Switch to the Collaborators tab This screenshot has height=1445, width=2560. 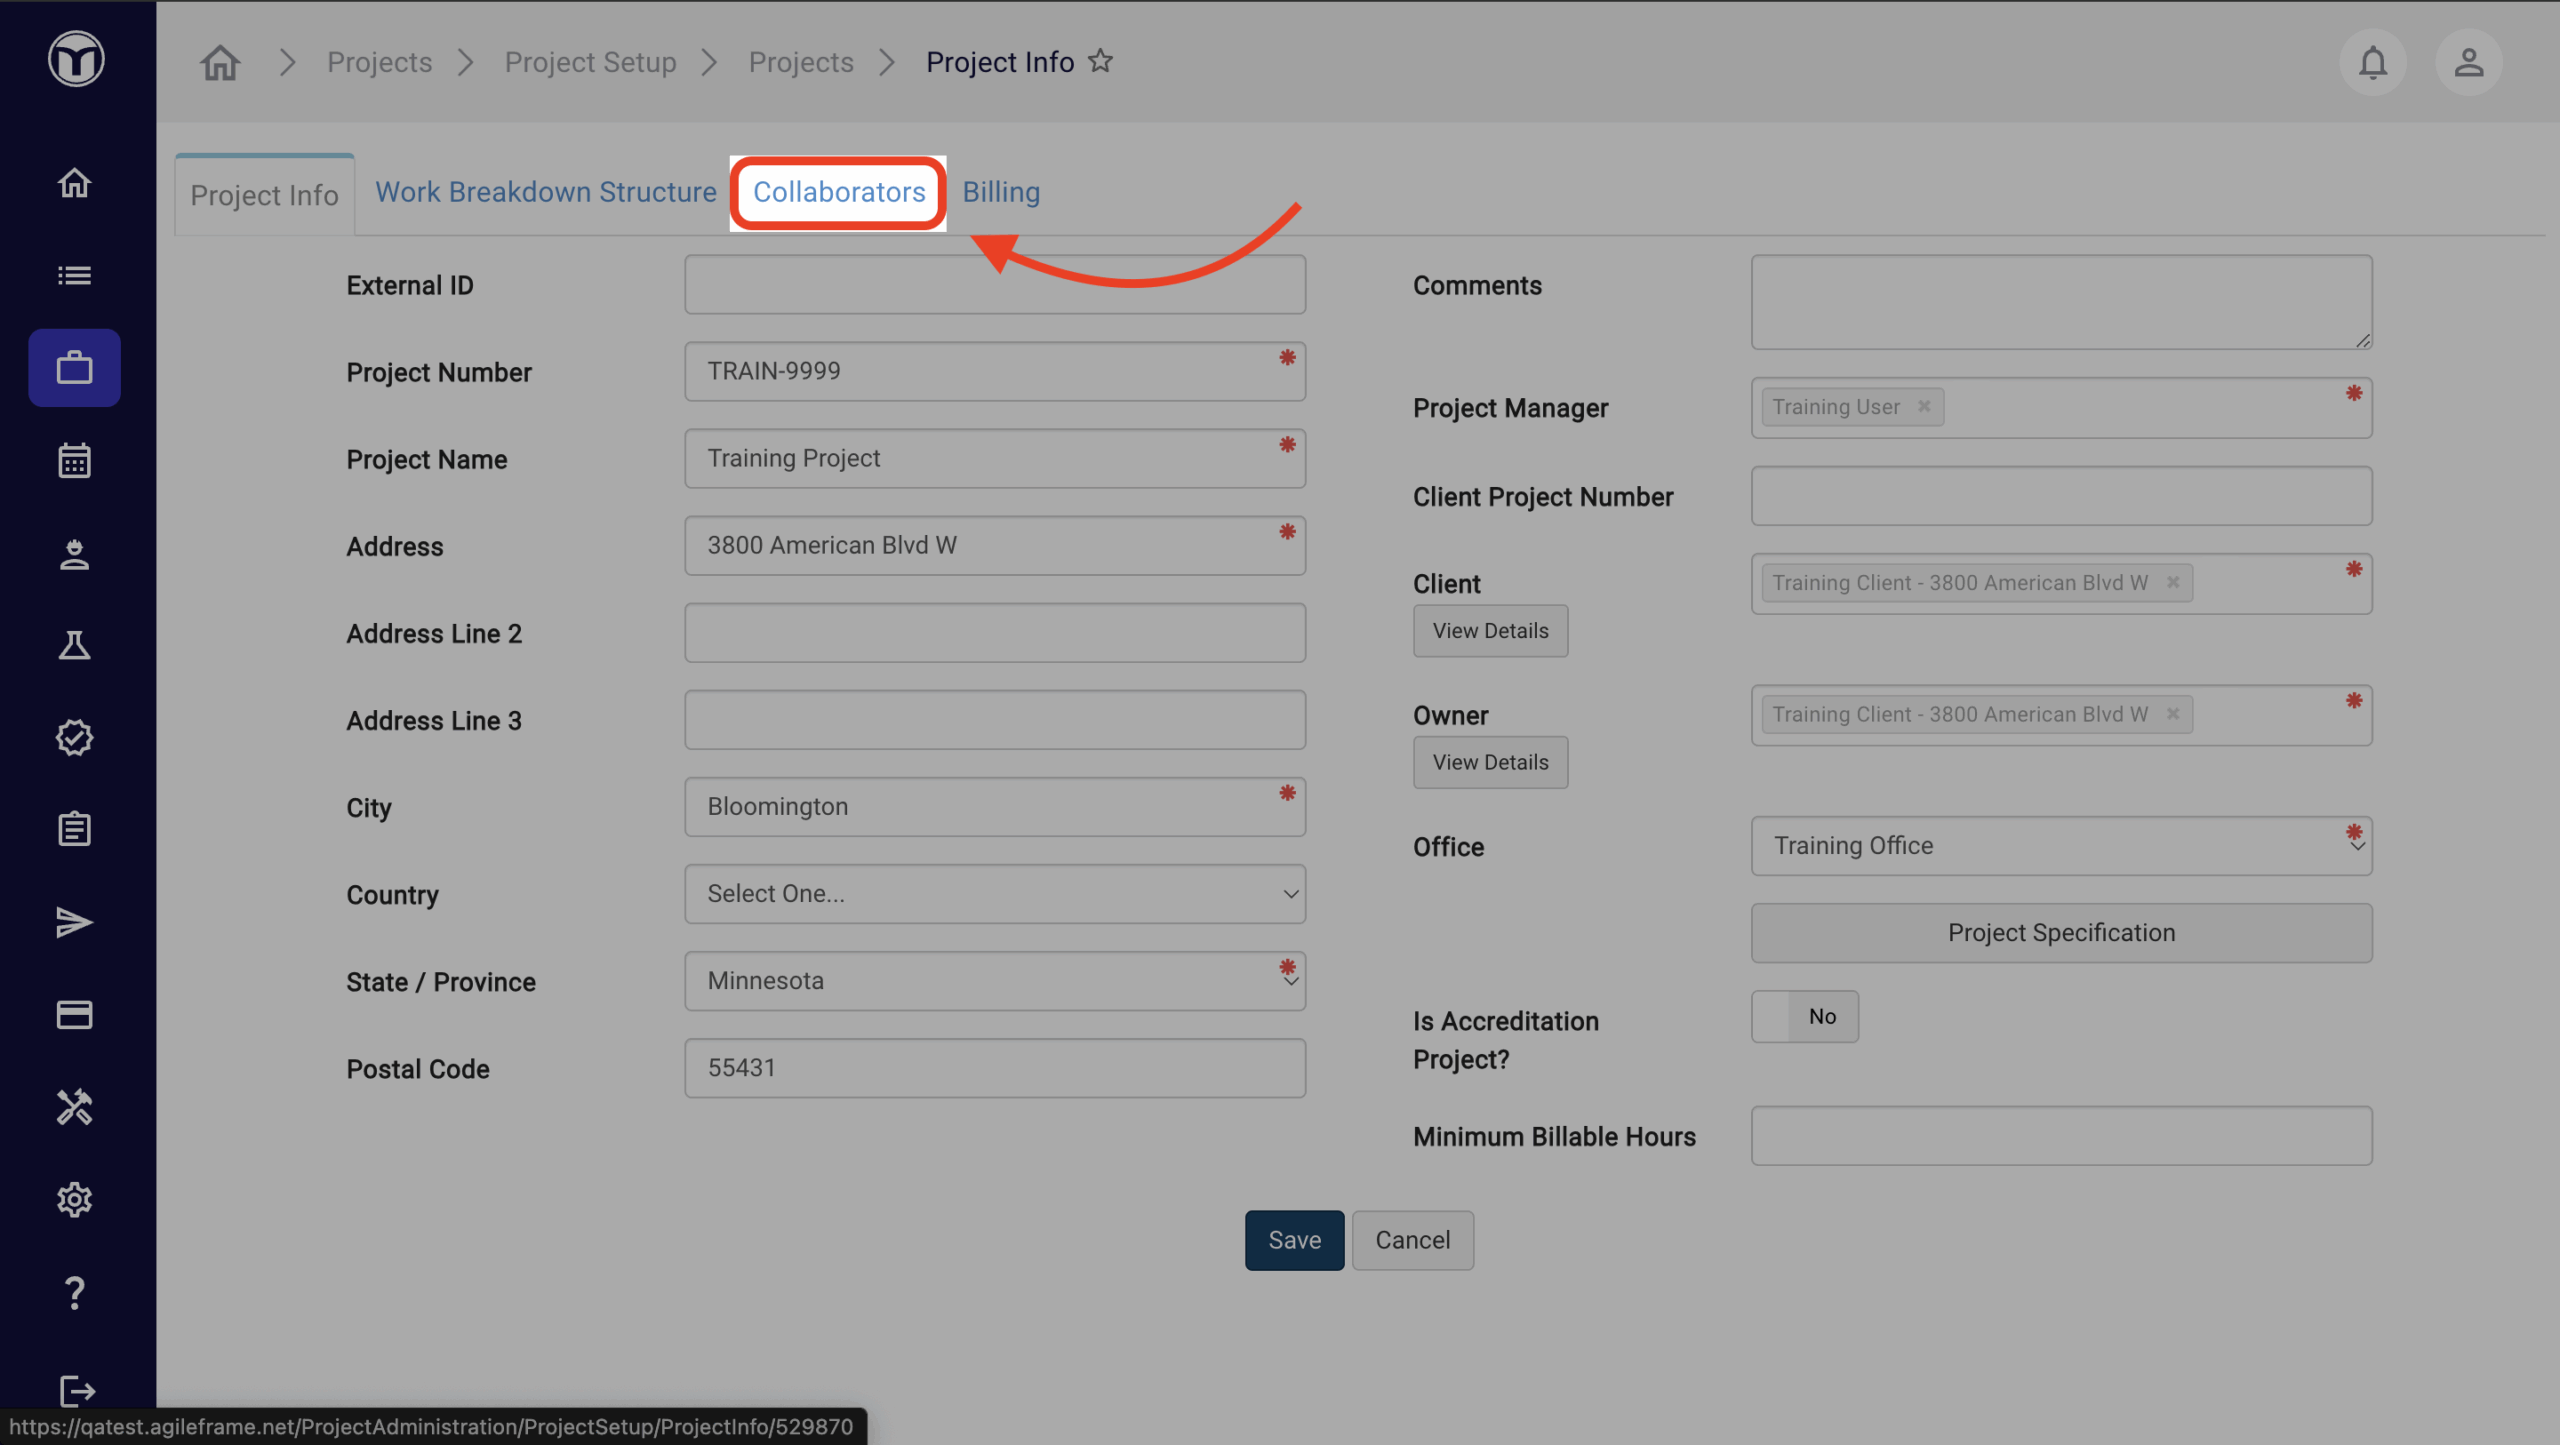[838, 192]
